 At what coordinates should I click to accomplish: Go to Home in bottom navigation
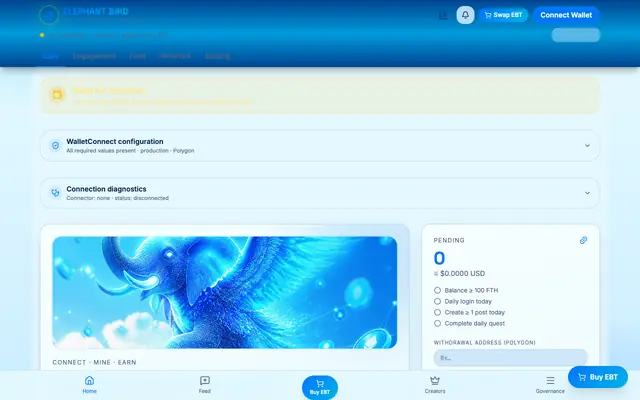click(x=89, y=385)
